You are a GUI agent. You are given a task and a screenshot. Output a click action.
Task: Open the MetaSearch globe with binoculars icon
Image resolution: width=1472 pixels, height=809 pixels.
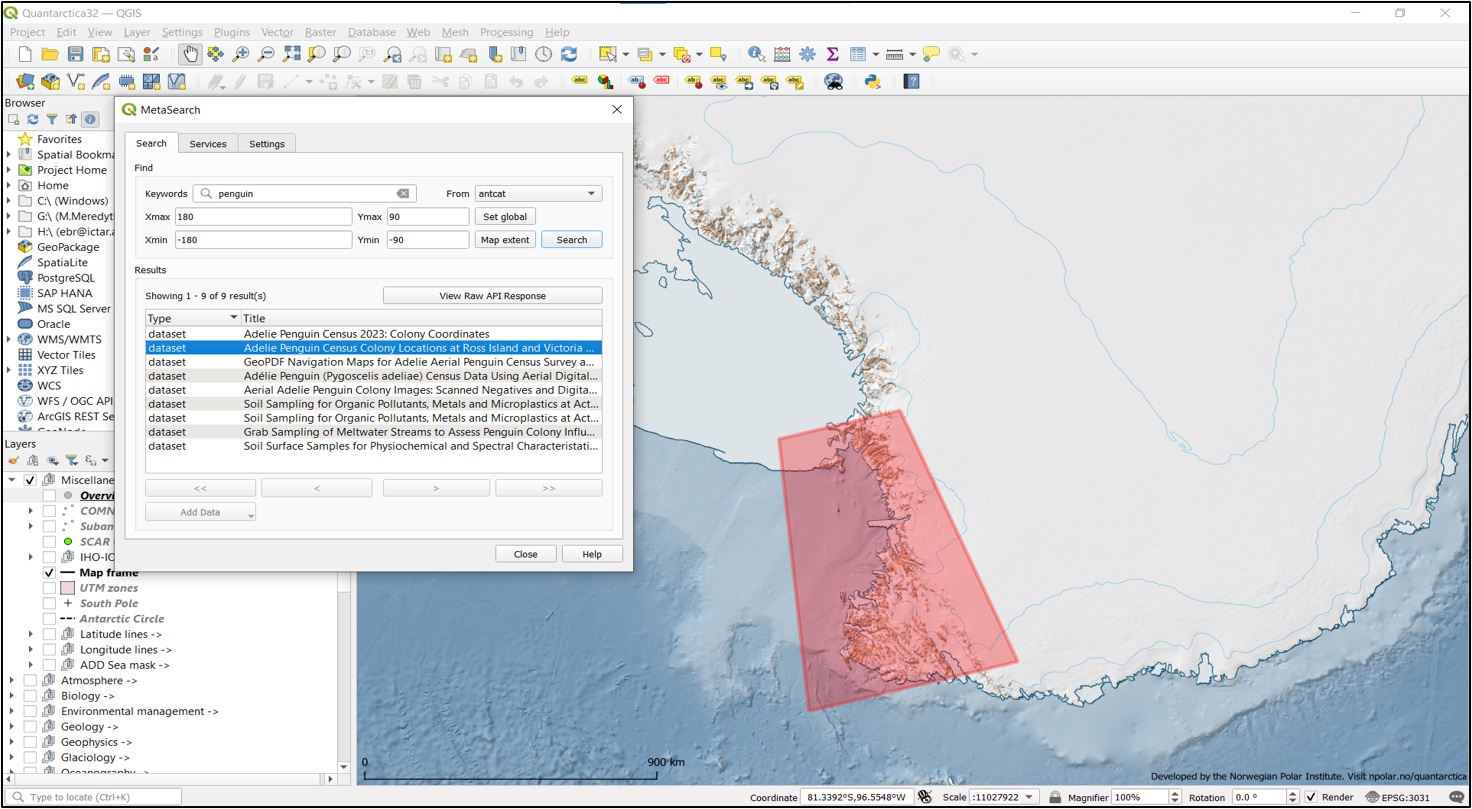click(833, 81)
